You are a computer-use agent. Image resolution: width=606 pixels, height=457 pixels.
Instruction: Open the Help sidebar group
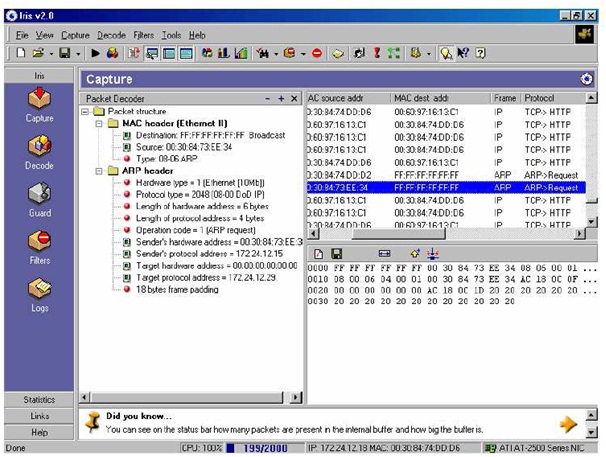39,432
